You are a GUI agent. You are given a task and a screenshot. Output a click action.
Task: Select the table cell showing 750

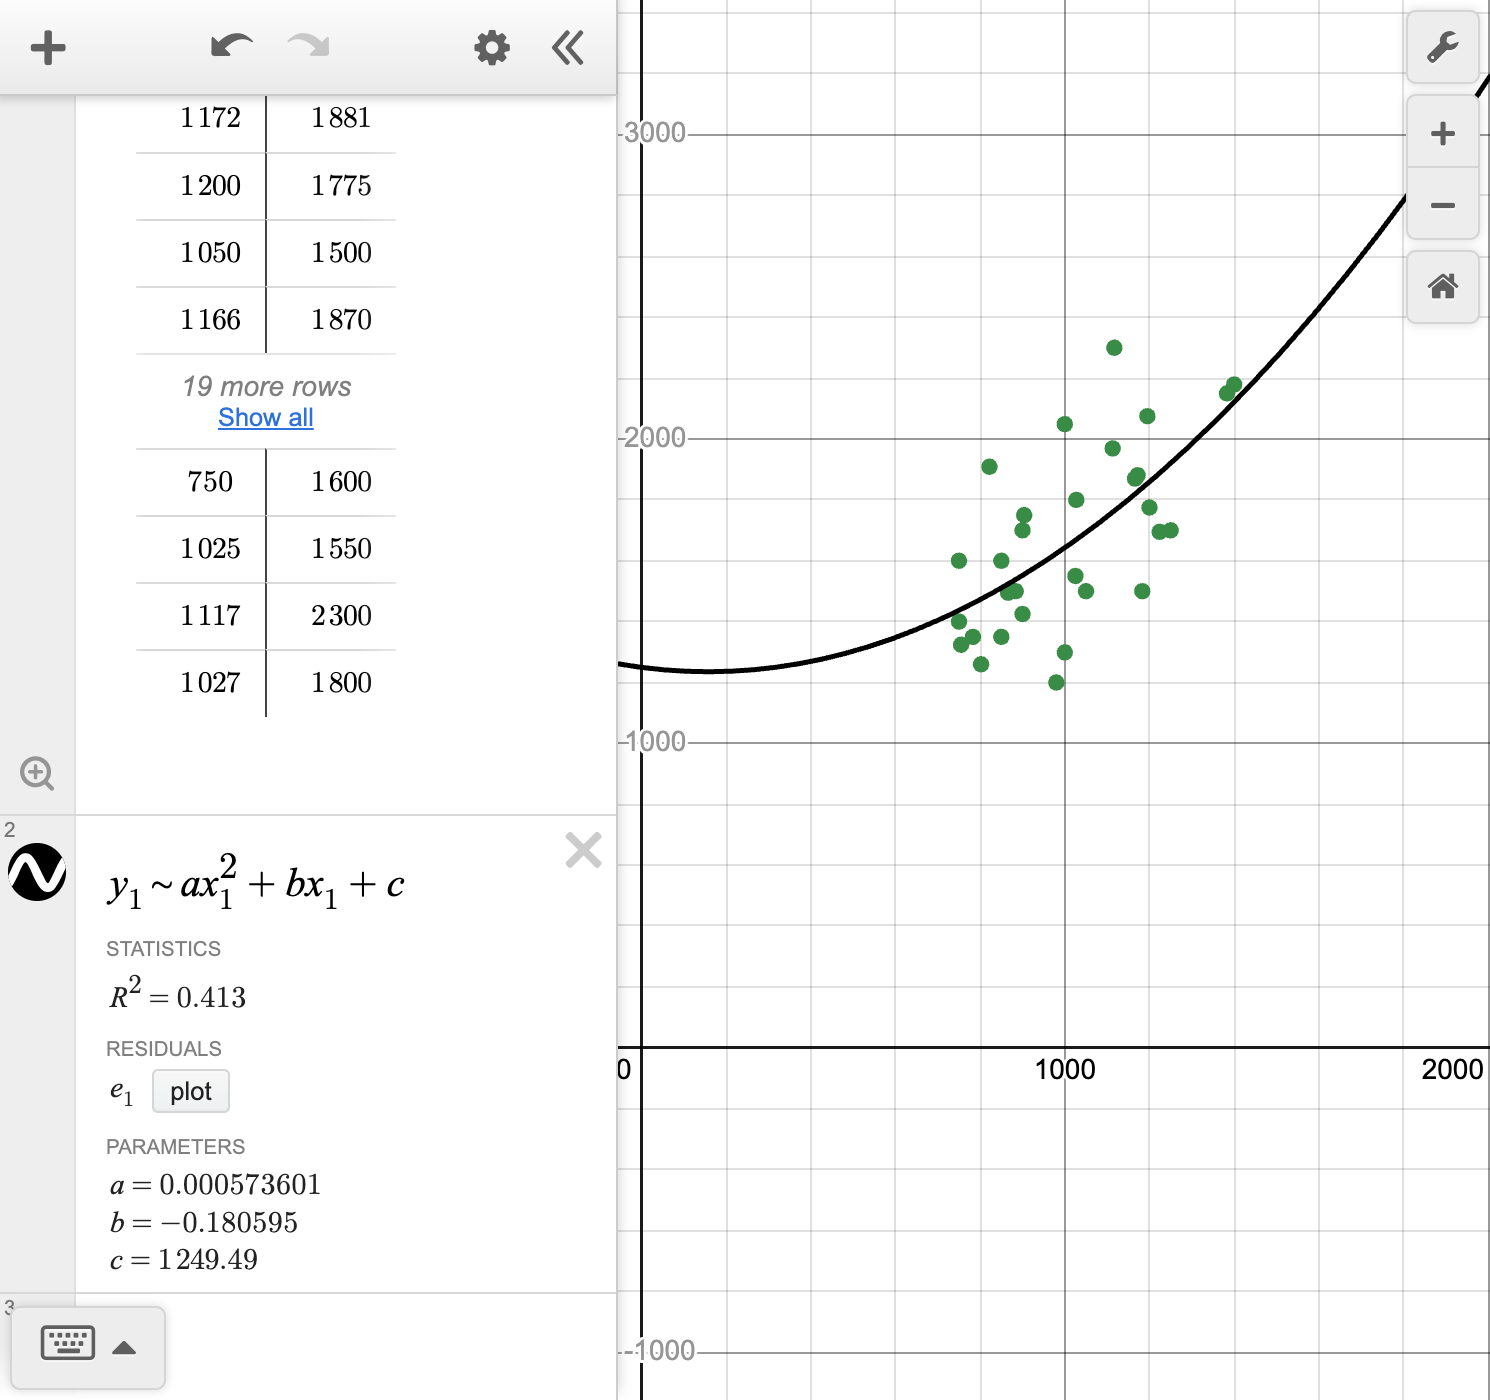(x=210, y=482)
